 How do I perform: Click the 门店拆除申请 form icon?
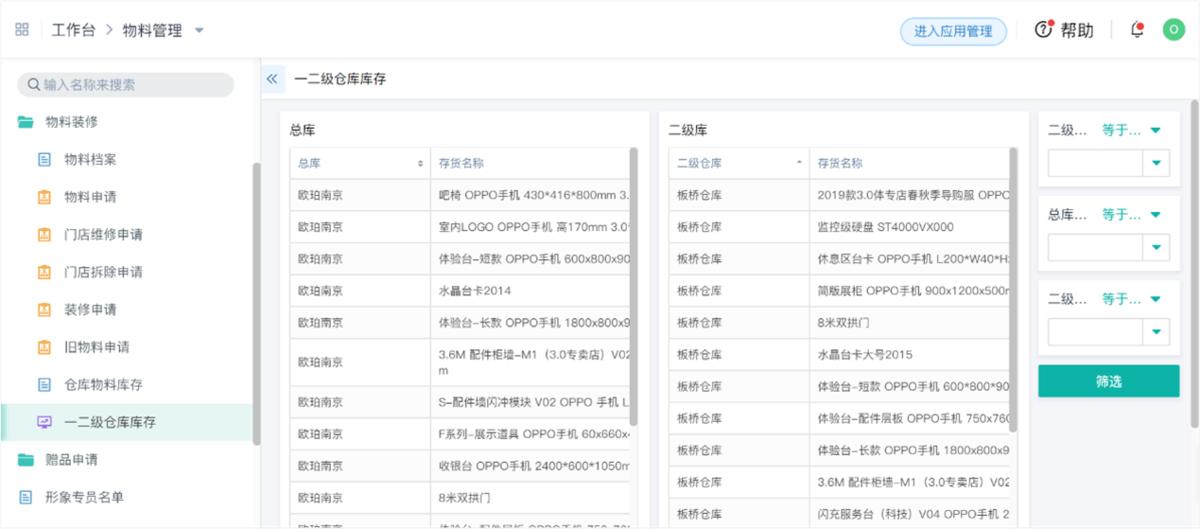click(44, 272)
